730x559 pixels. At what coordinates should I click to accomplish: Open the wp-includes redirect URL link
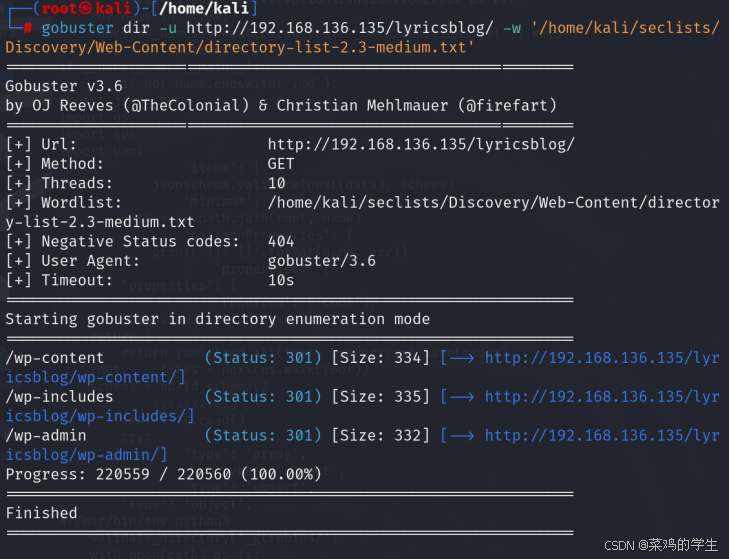click(x=602, y=397)
